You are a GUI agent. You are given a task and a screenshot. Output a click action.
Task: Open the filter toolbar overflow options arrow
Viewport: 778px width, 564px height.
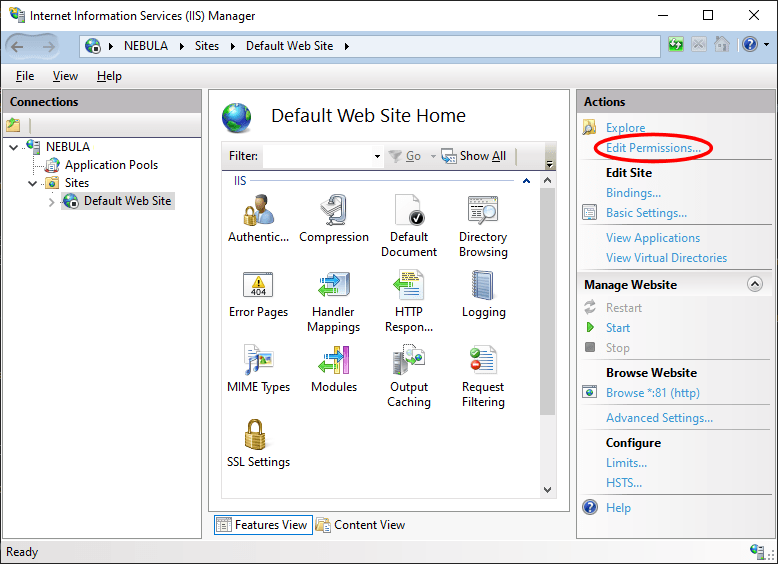pos(549,164)
